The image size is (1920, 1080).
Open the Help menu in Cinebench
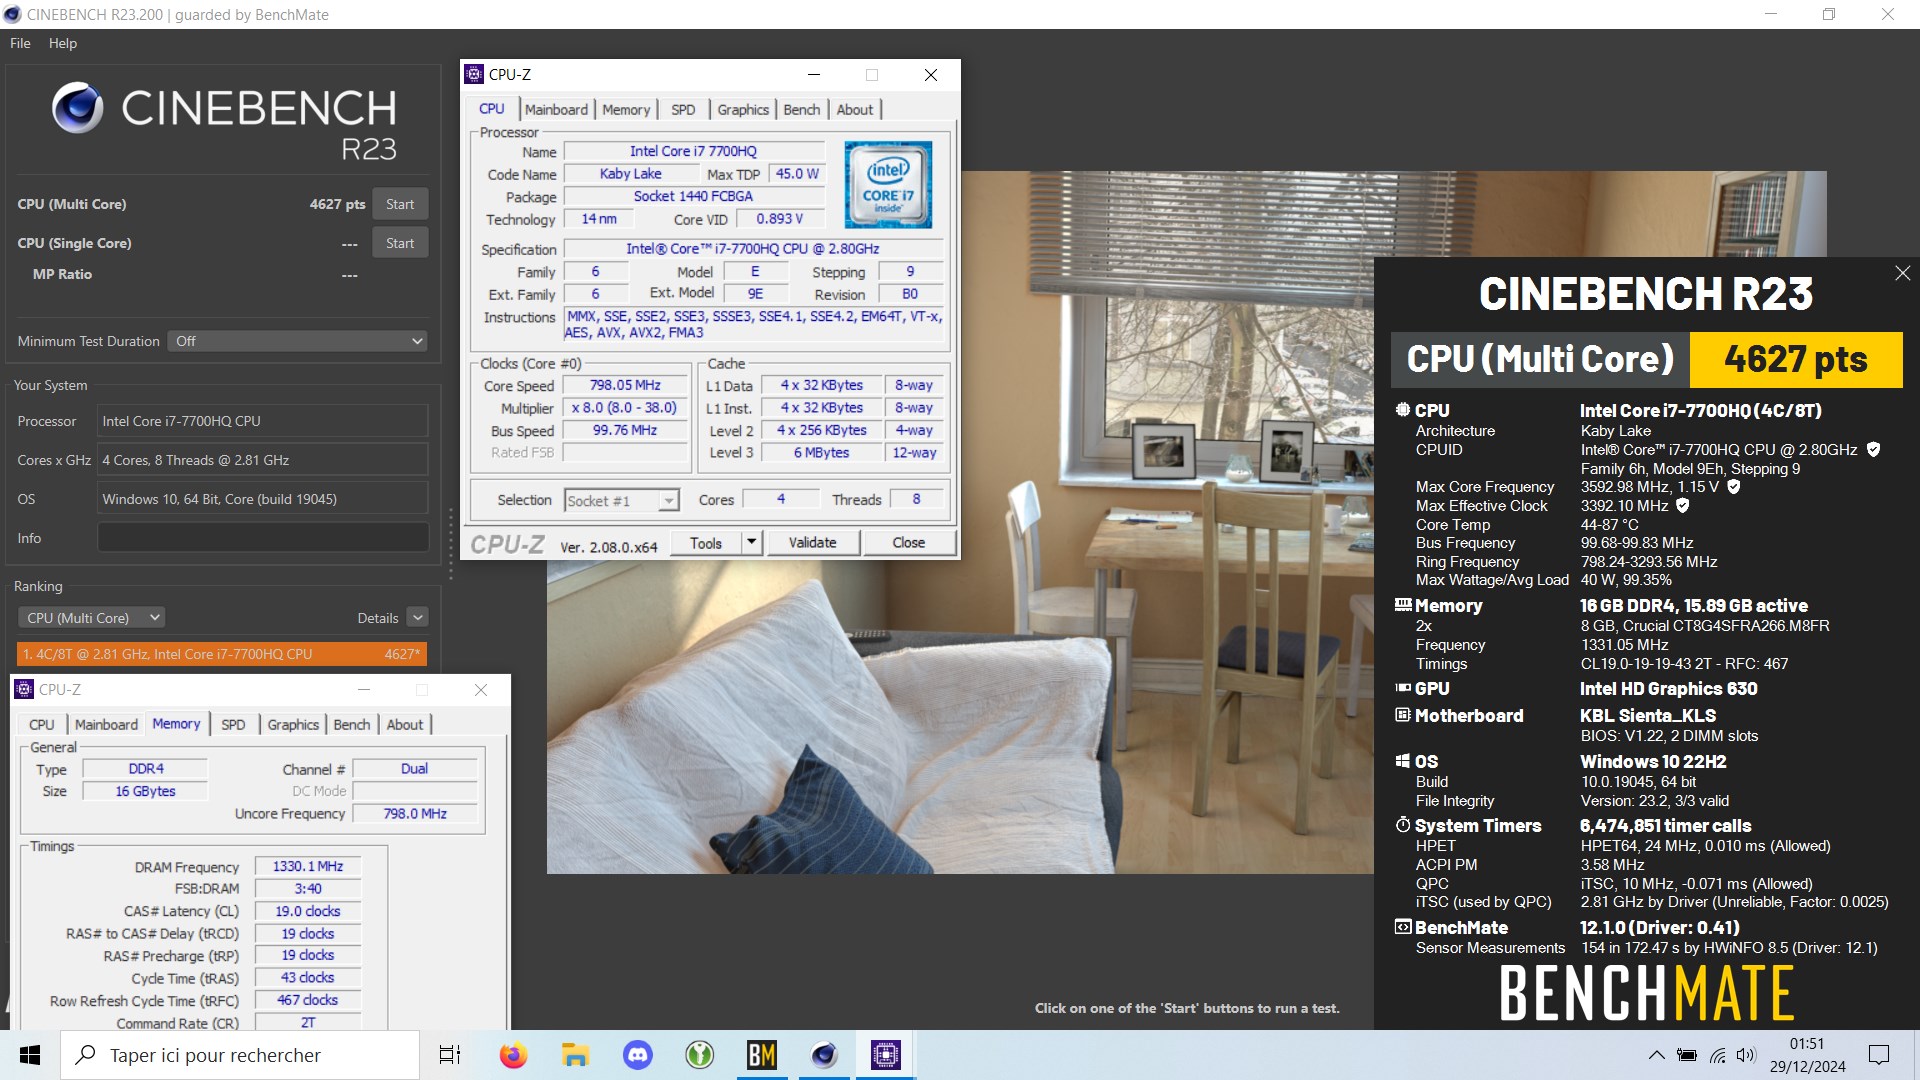tap(62, 43)
